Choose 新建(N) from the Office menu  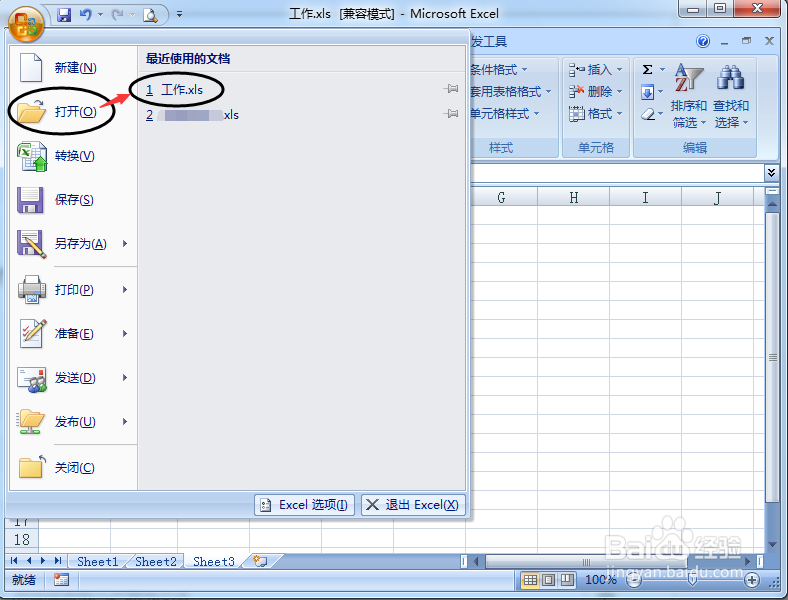(73, 67)
